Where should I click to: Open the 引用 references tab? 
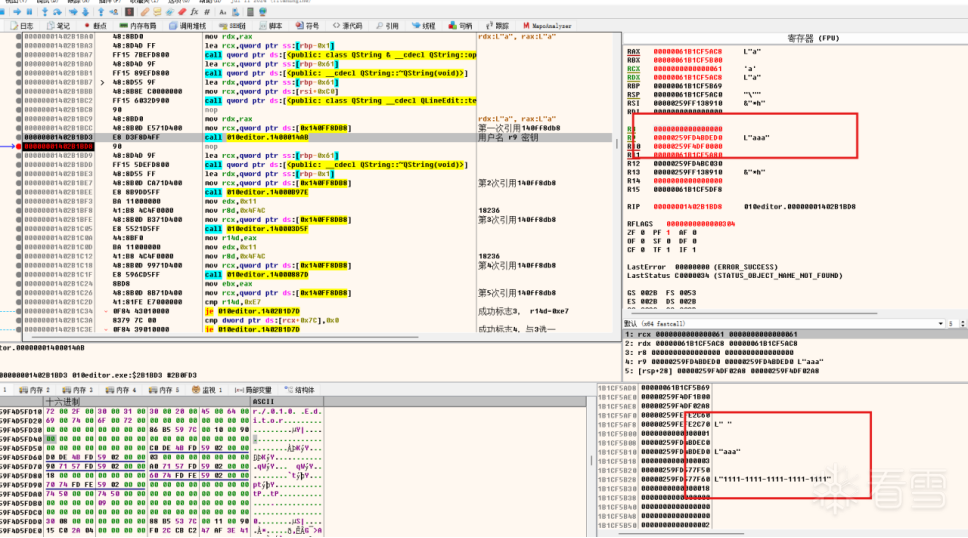tap(387, 26)
